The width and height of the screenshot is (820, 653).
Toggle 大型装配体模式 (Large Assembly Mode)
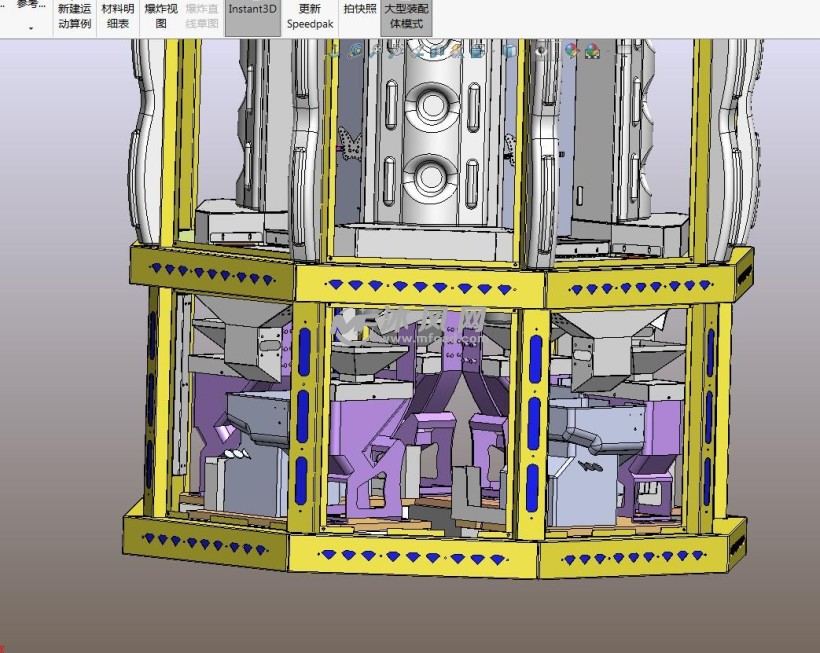tap(404, 16)
